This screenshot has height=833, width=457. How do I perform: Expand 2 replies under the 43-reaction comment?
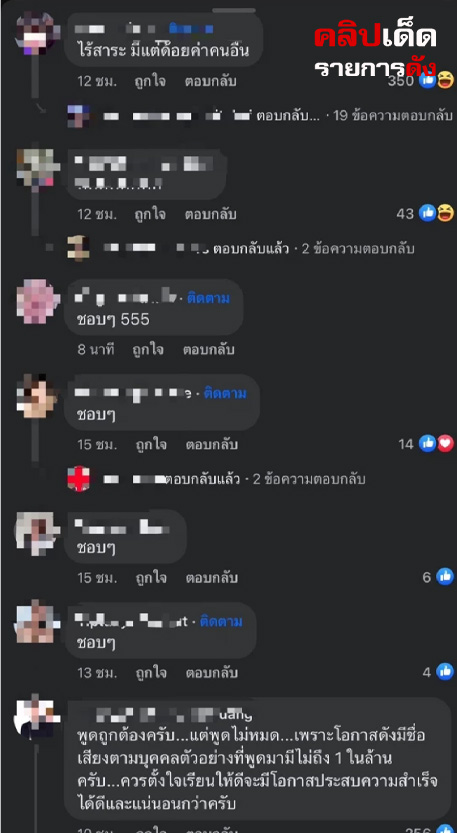coord(358,249)
